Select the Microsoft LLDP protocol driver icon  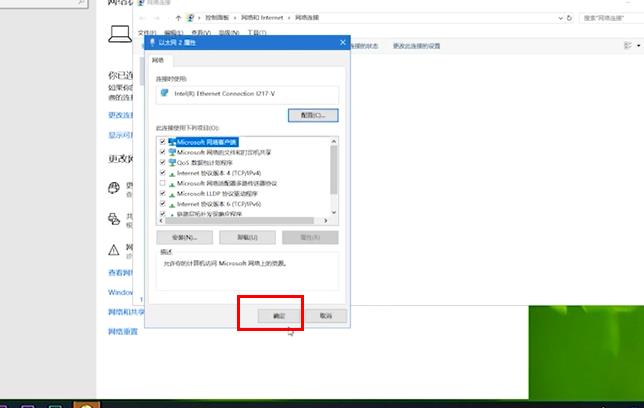pos(172,194)
